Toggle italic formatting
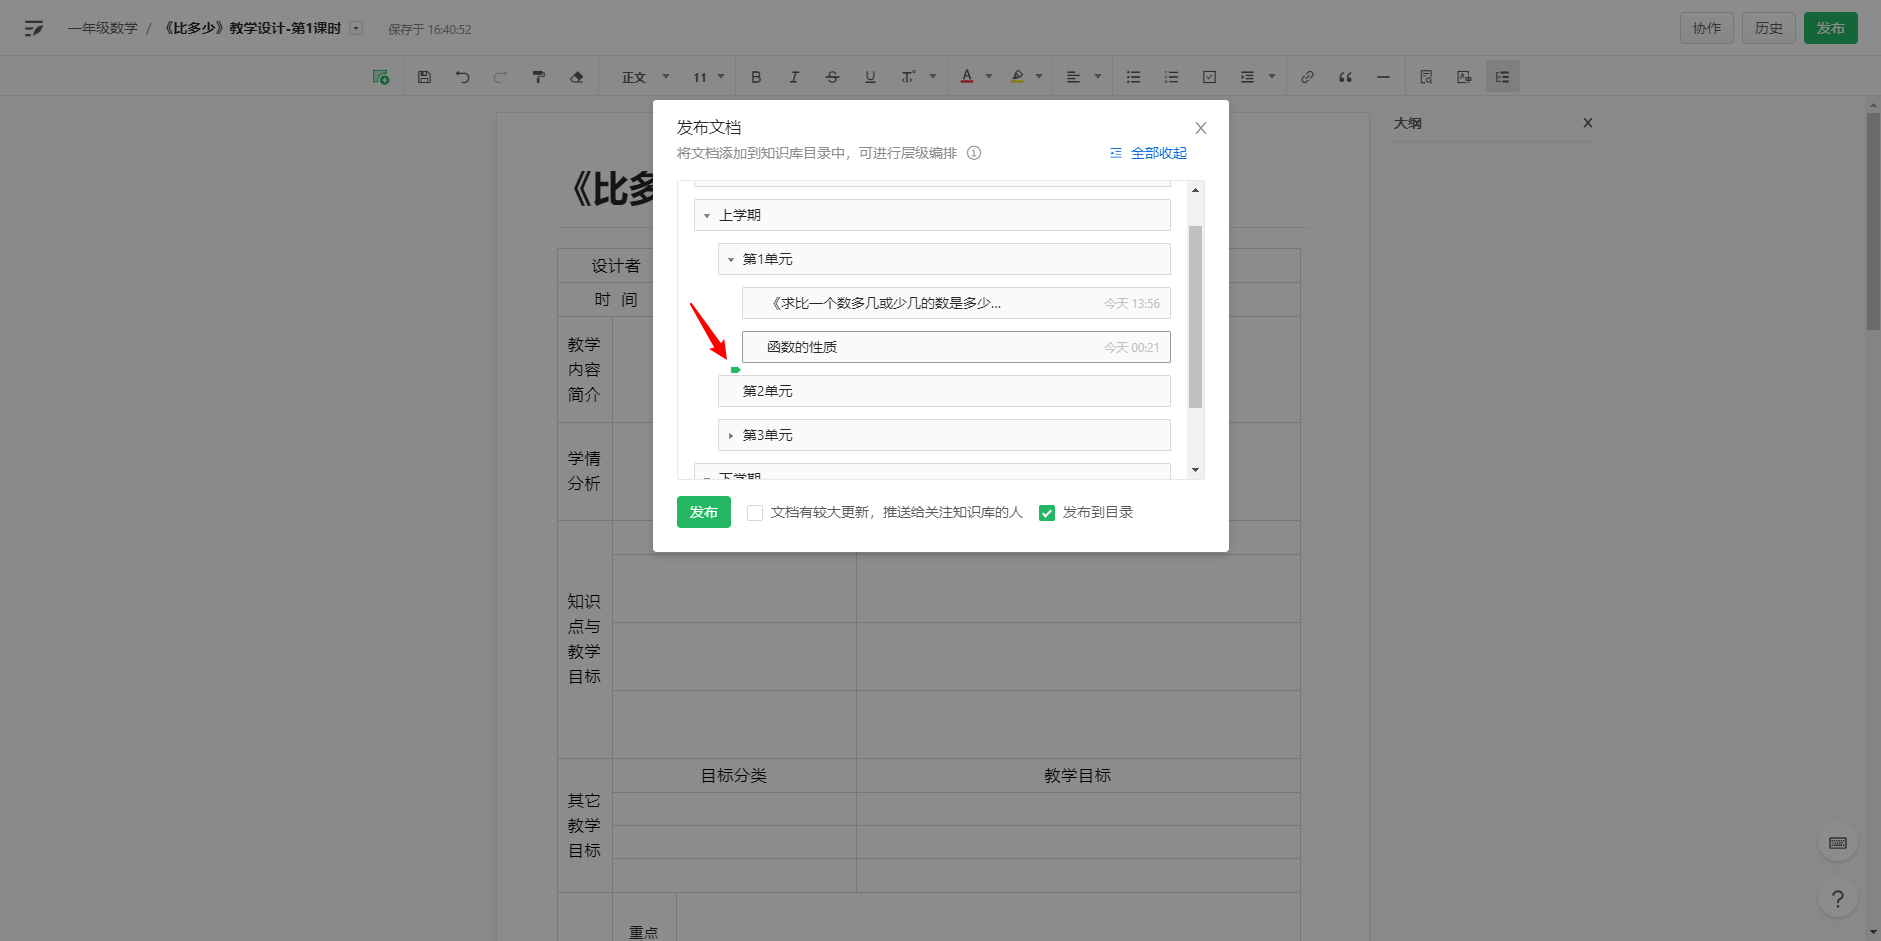1881x941 pixels. click(x=794, y=77)
